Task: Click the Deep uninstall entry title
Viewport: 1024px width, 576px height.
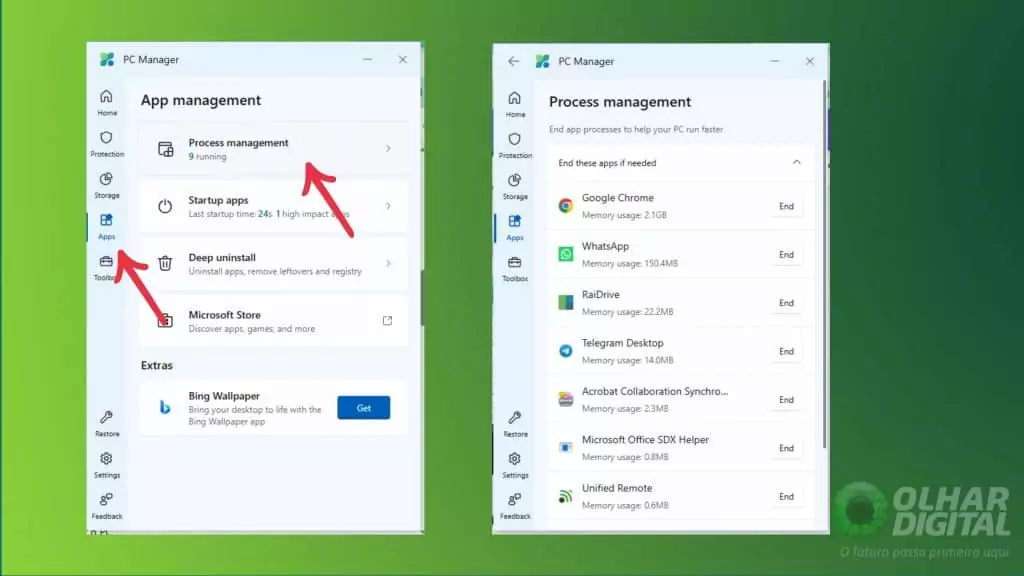Action: click(222, 257)
